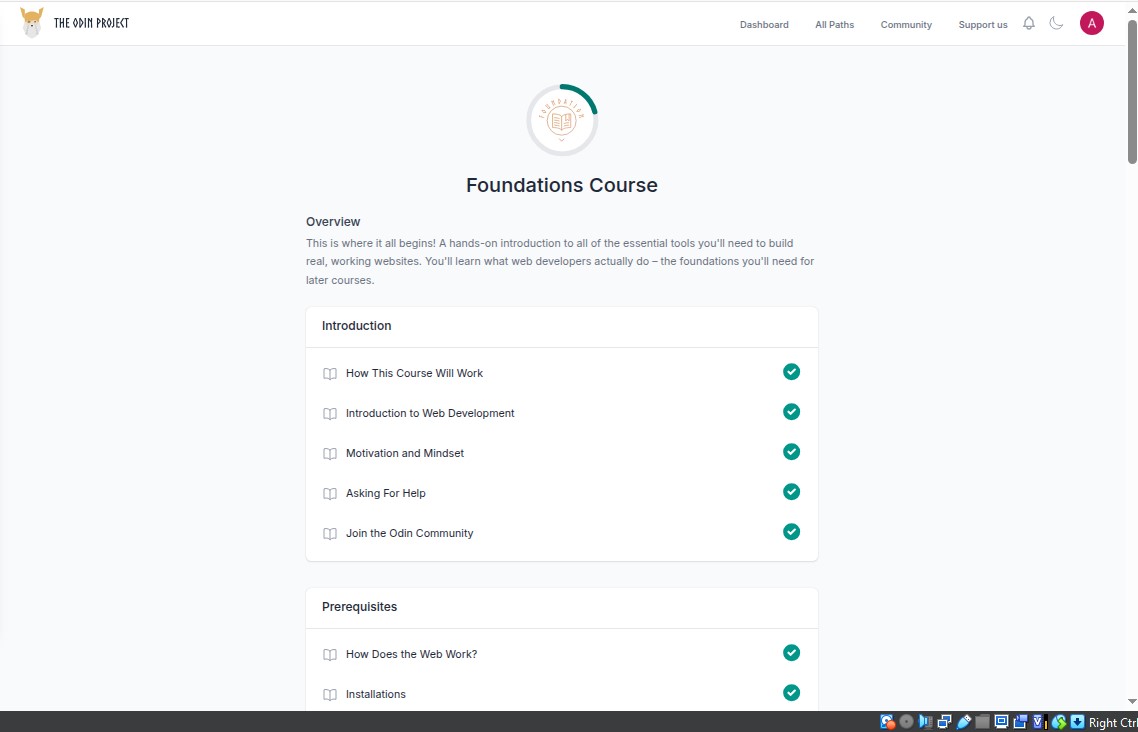Click VirtualBox mouse integration icon
Image resolution: width=1138 pixels, height=732 pixels.
coord(1059,722)
